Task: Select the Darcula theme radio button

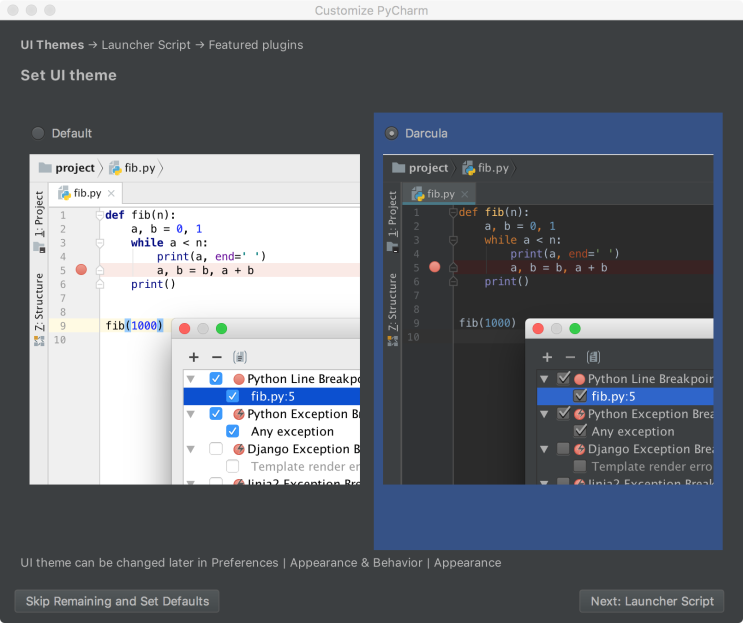Action: coord(391,133)
